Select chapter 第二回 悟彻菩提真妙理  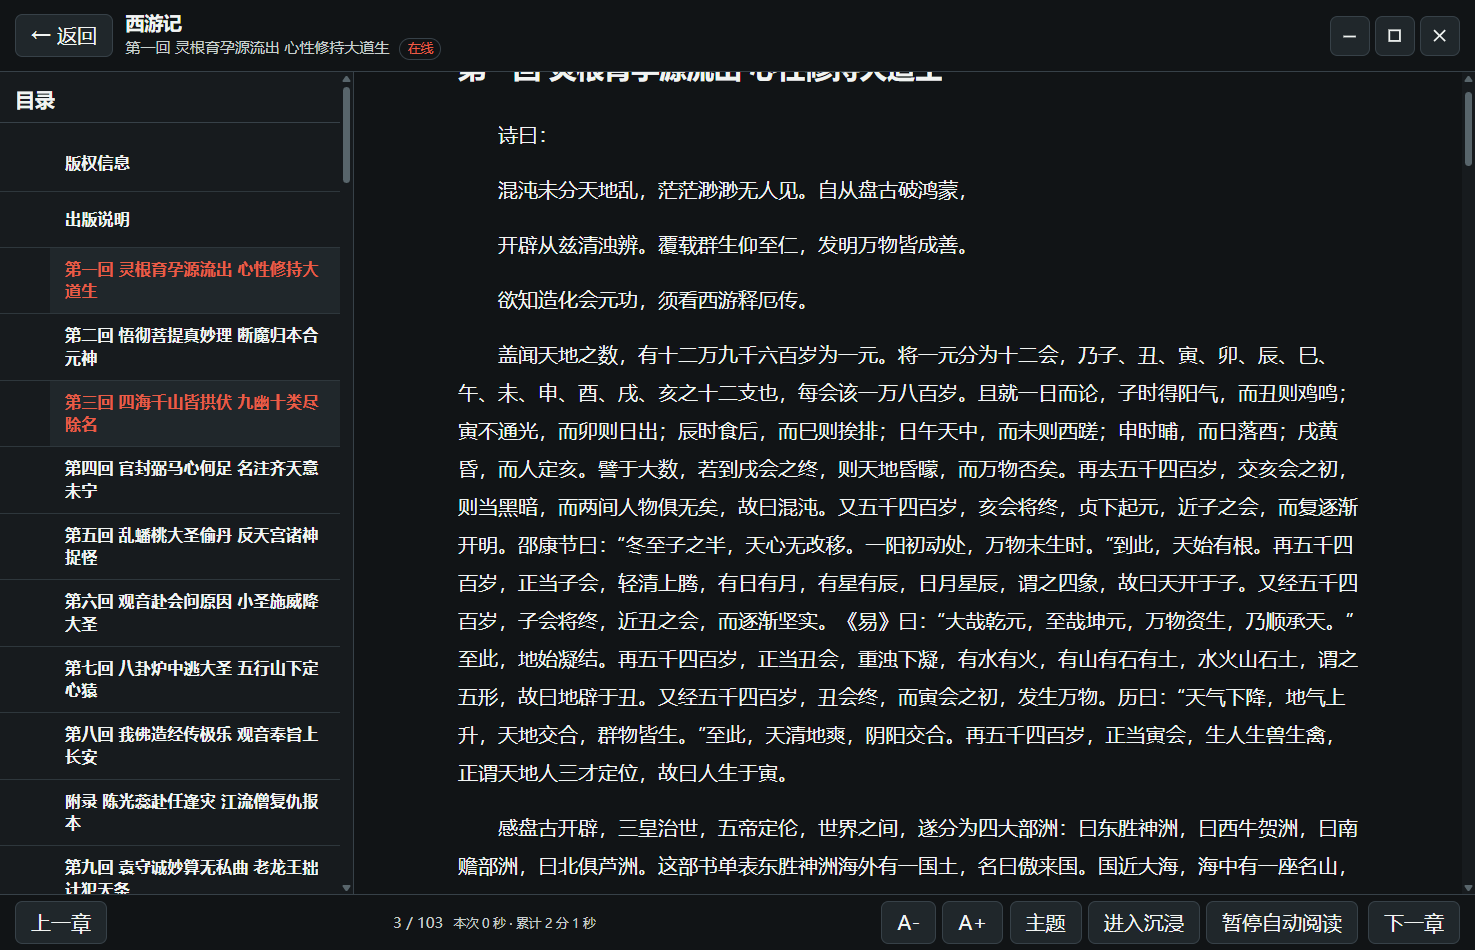click(x=195, y=347)
